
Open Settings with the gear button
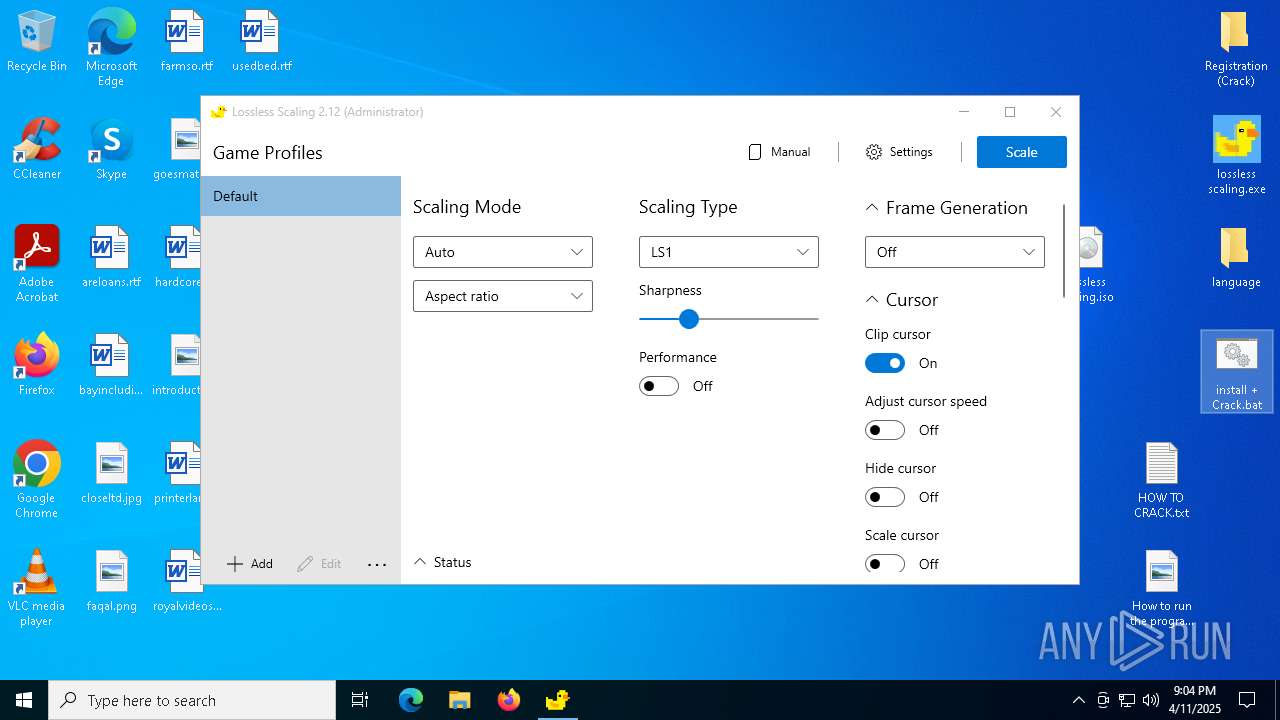[x=899, y=152]
